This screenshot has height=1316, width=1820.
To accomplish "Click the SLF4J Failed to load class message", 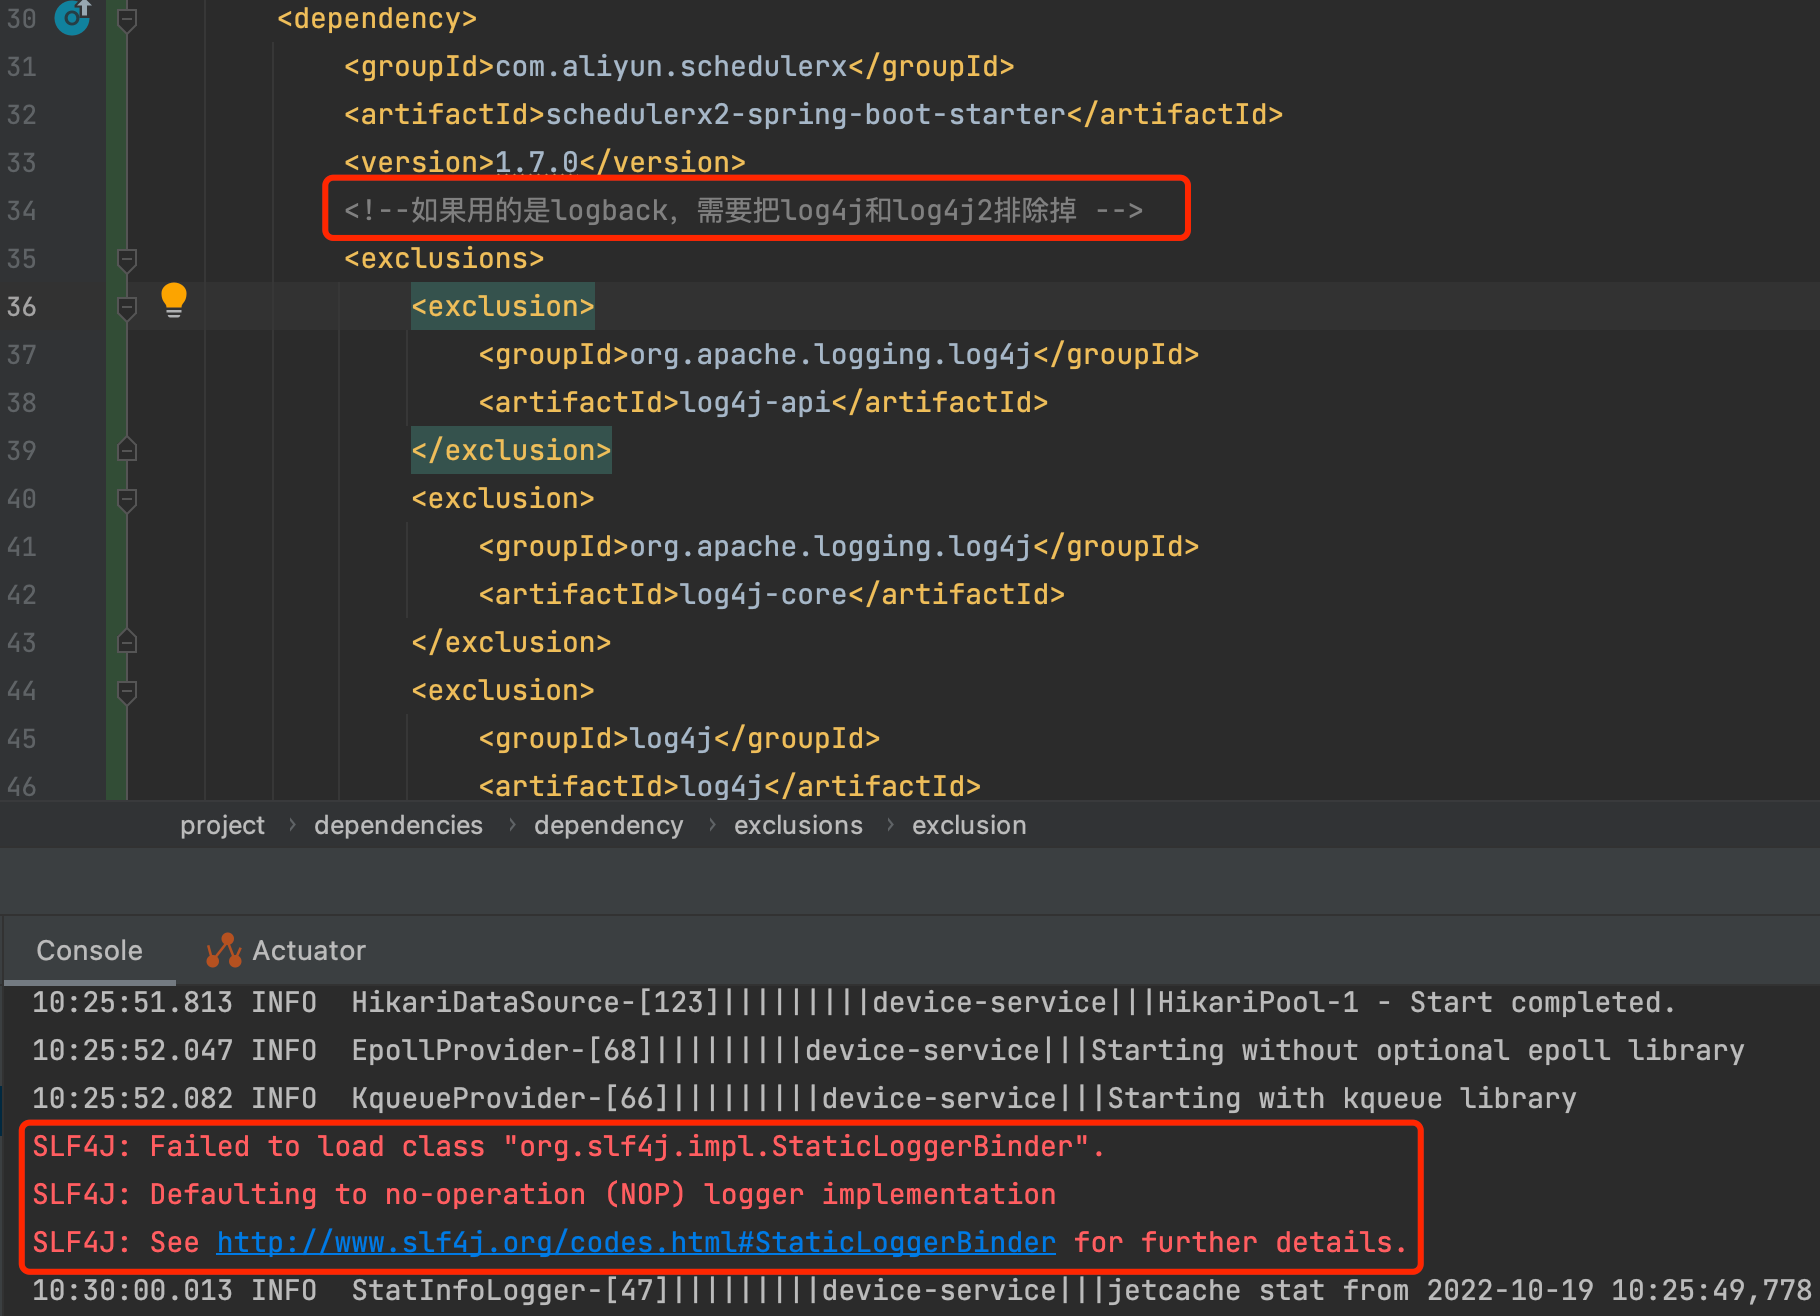I will [x=568, y=1146].
